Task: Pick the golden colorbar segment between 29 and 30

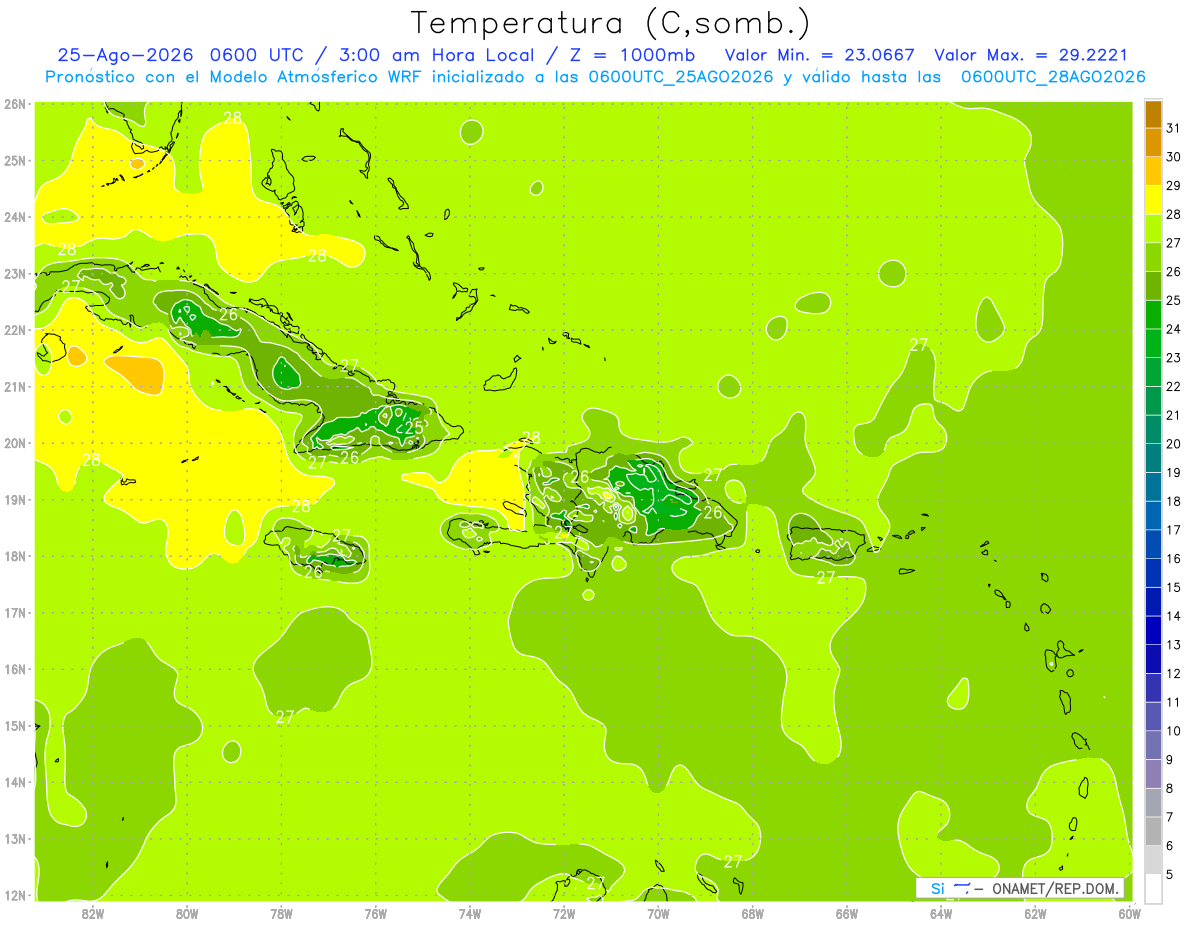Action: 1153,171
